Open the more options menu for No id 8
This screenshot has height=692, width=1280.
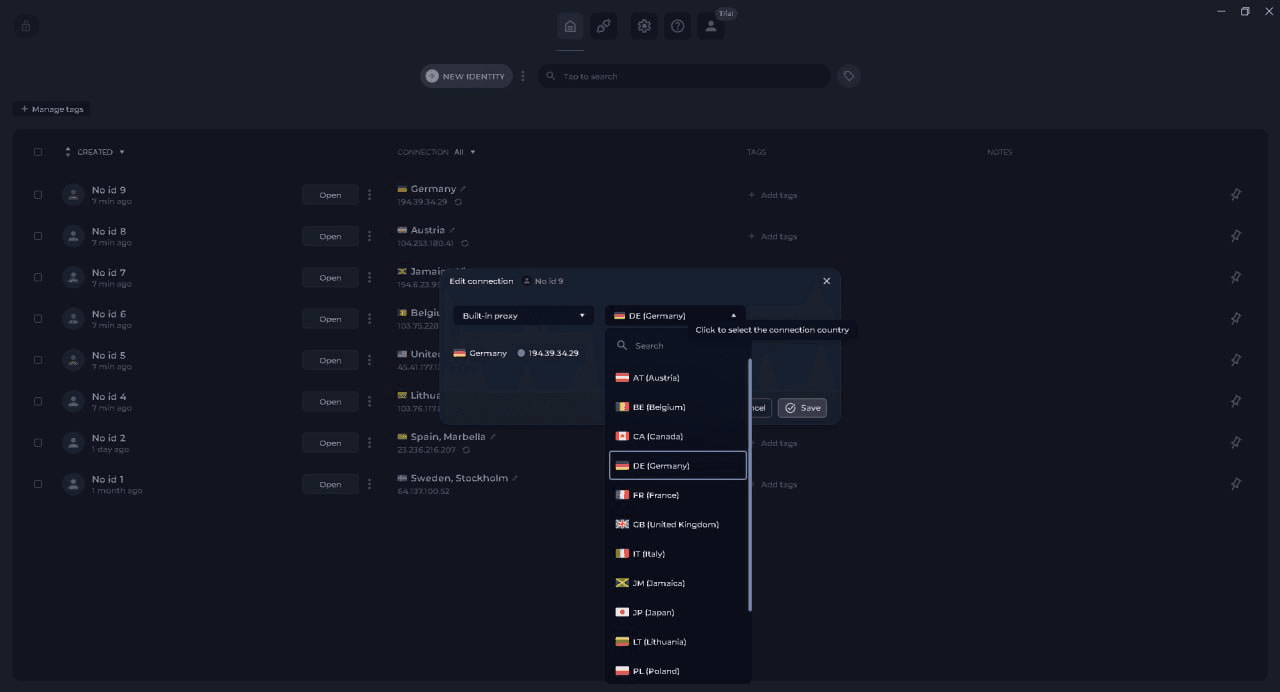tap(369, 236)
